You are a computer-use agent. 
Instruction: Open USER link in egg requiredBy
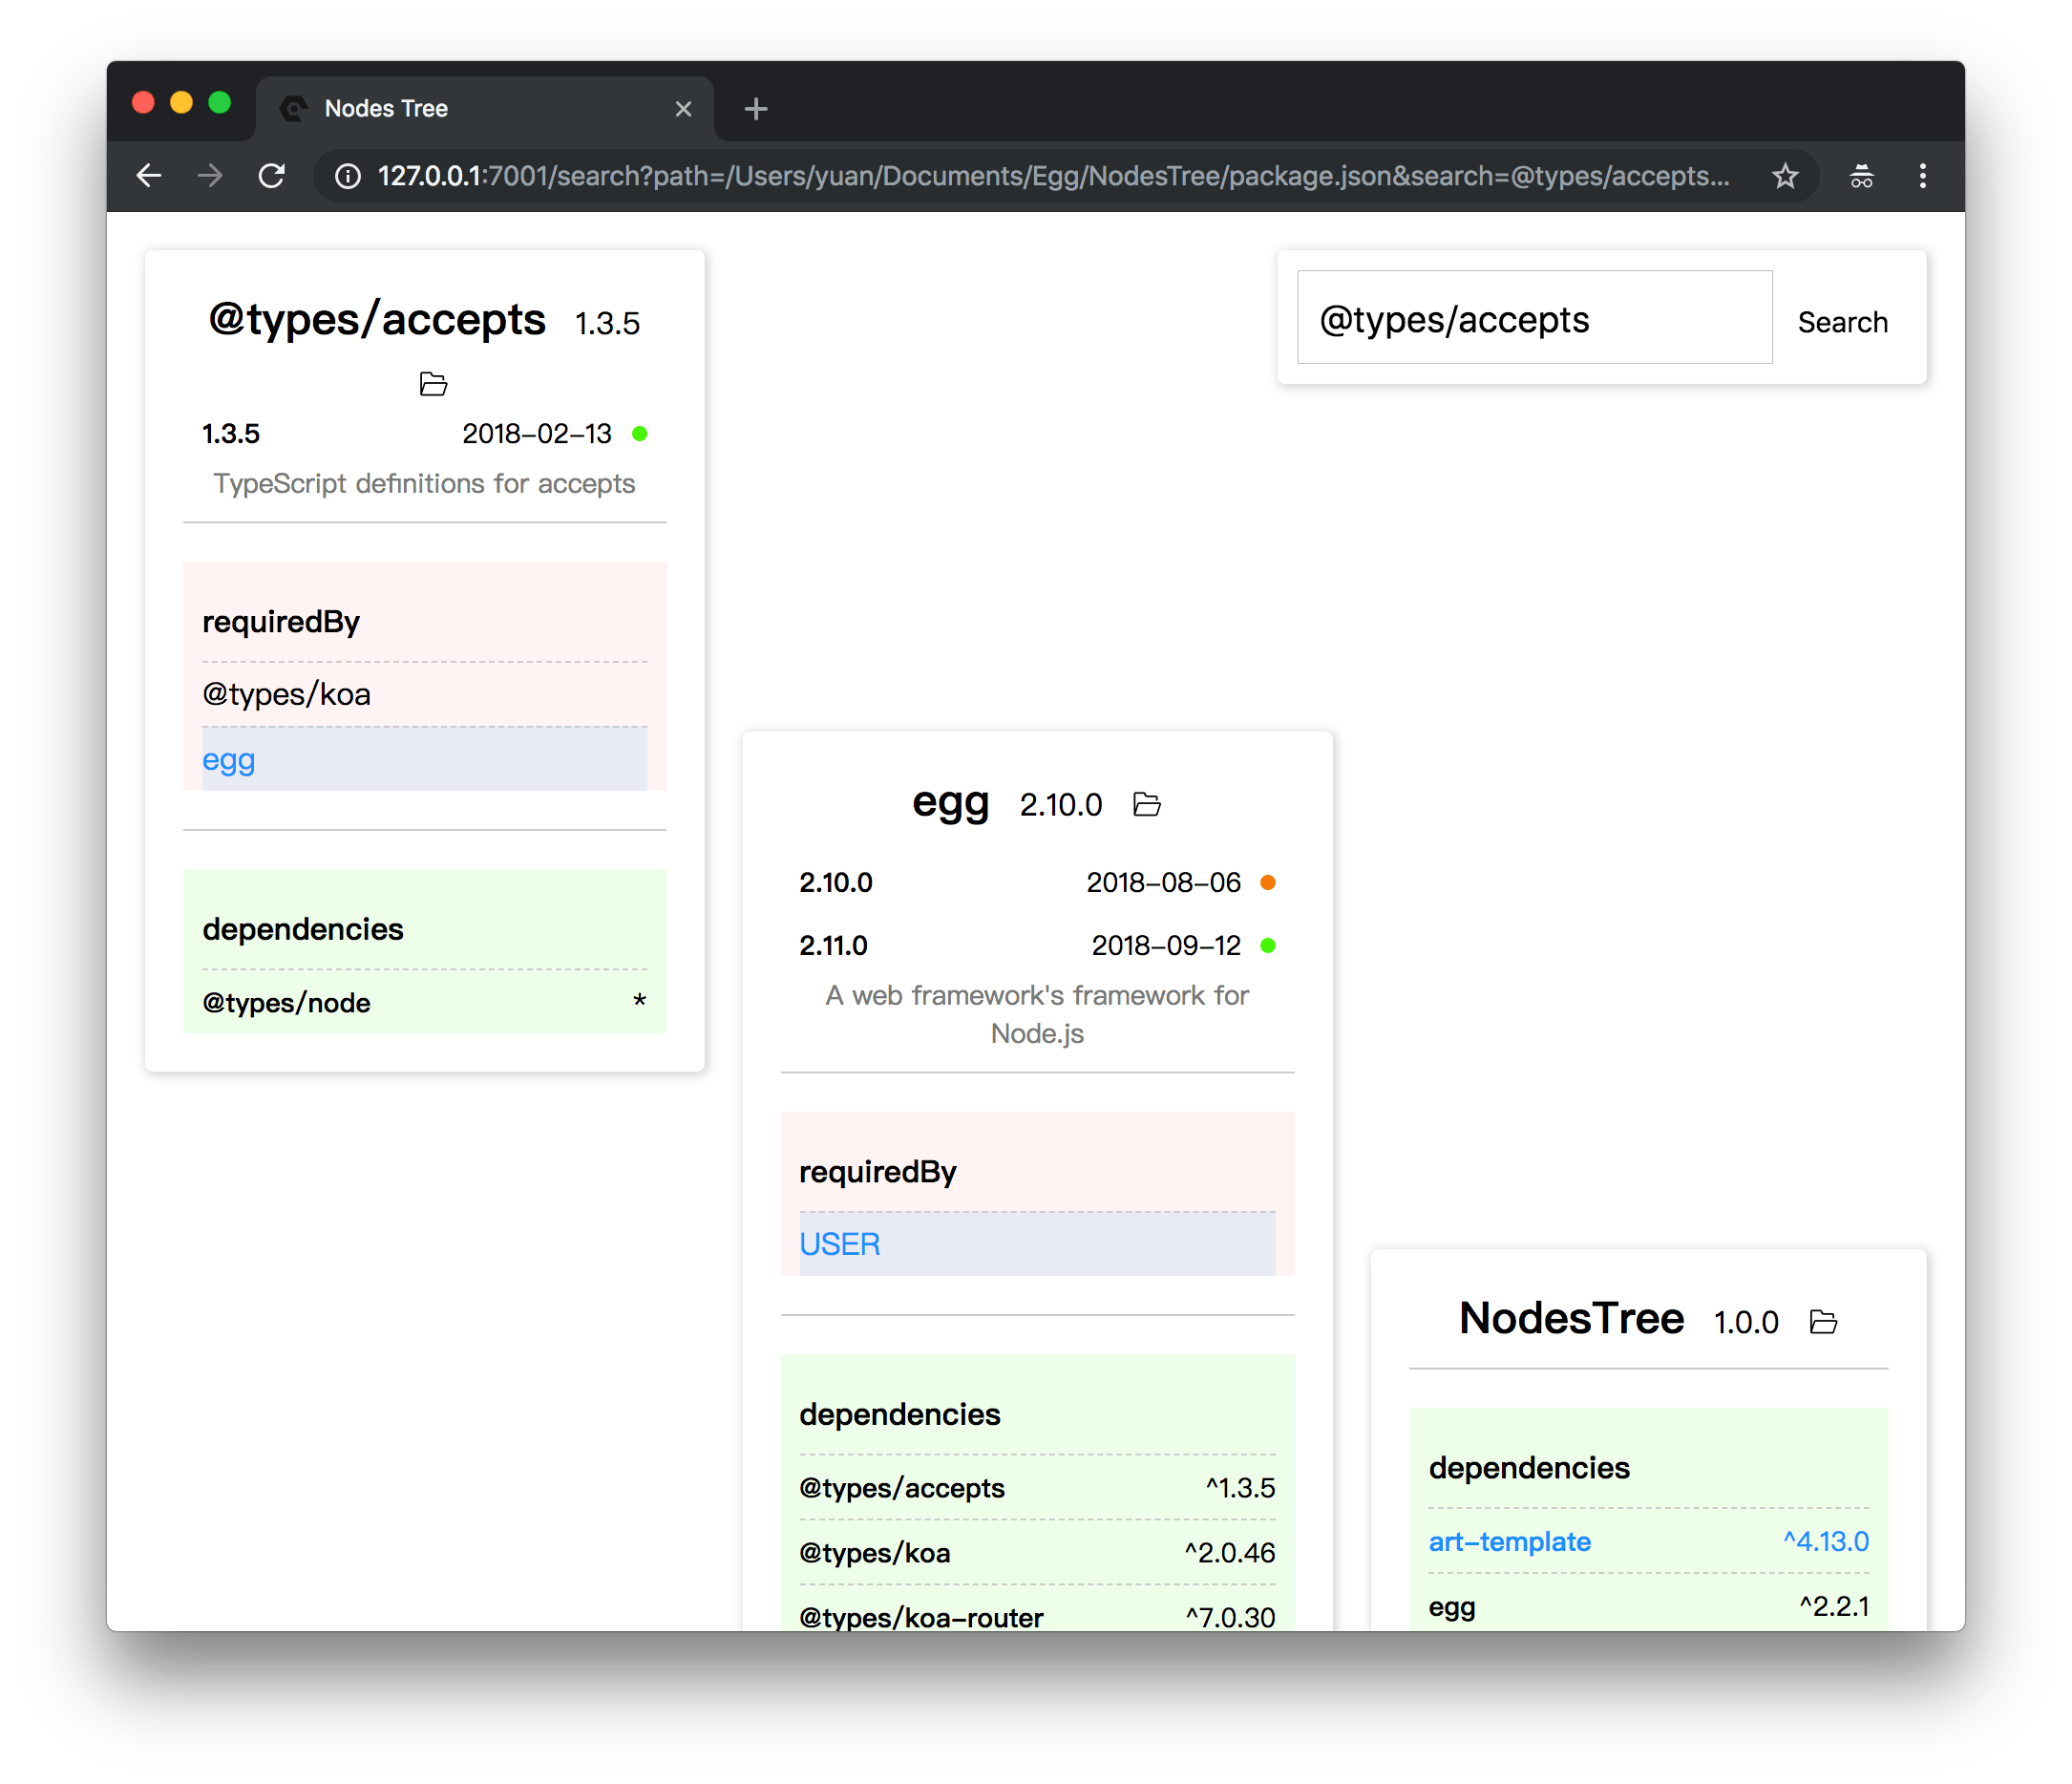839,1244
